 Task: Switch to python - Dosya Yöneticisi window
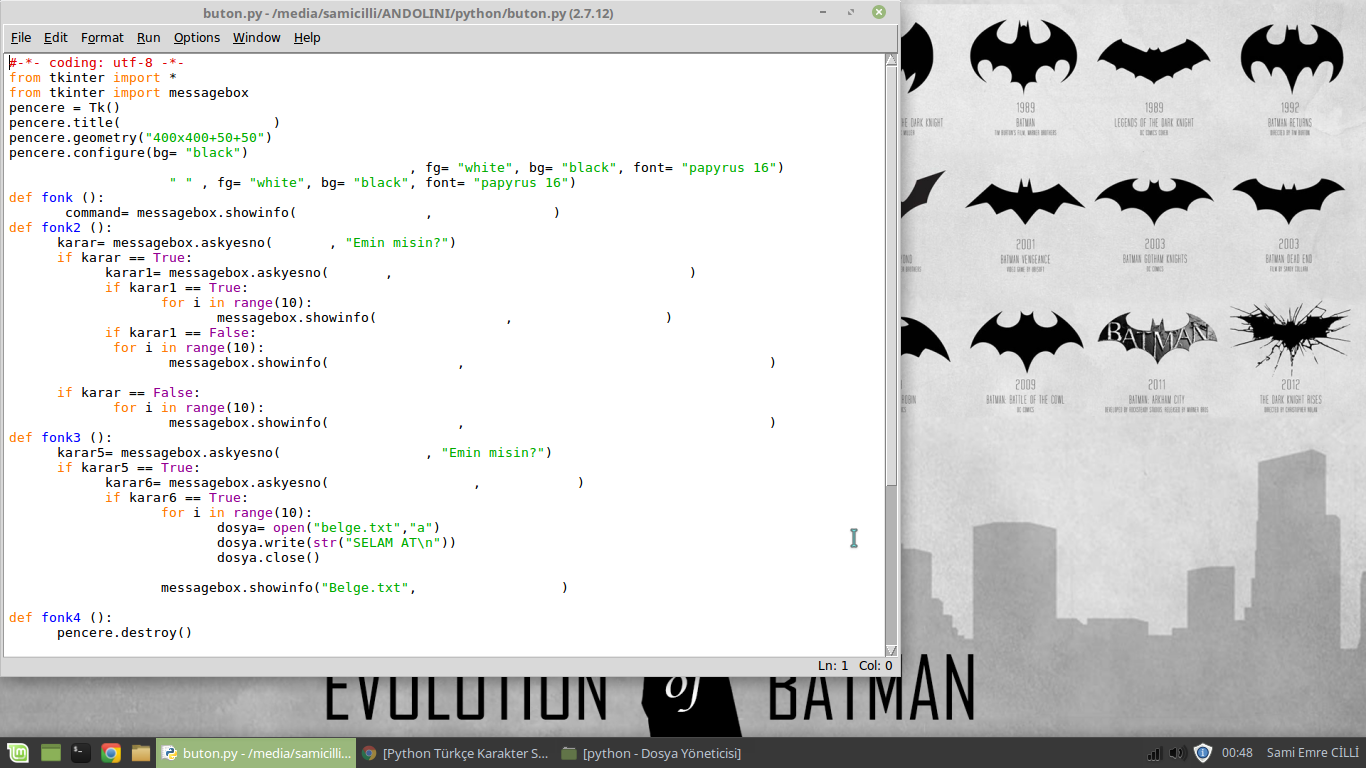(652, 753)
